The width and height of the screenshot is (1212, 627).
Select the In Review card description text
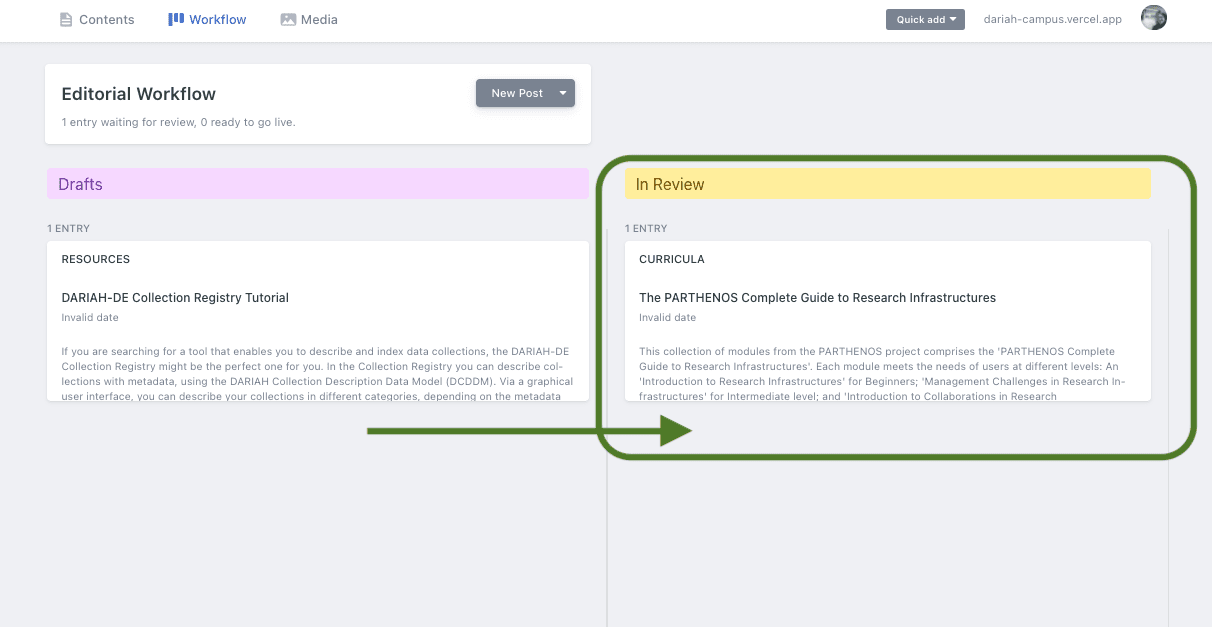(887, 373)
